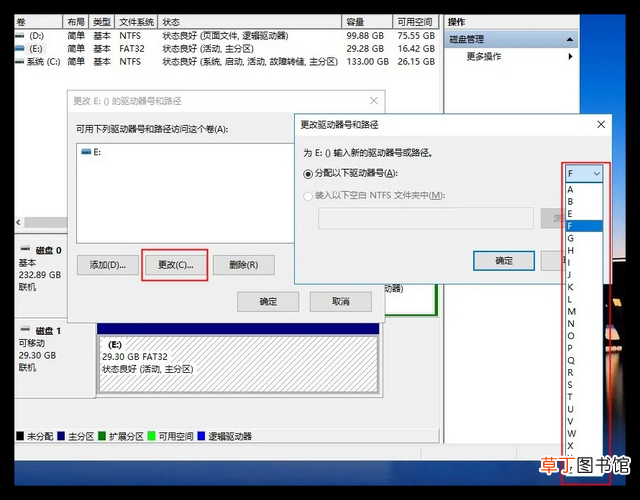Click the E: volume drive icon in volume list

[20, 49]
